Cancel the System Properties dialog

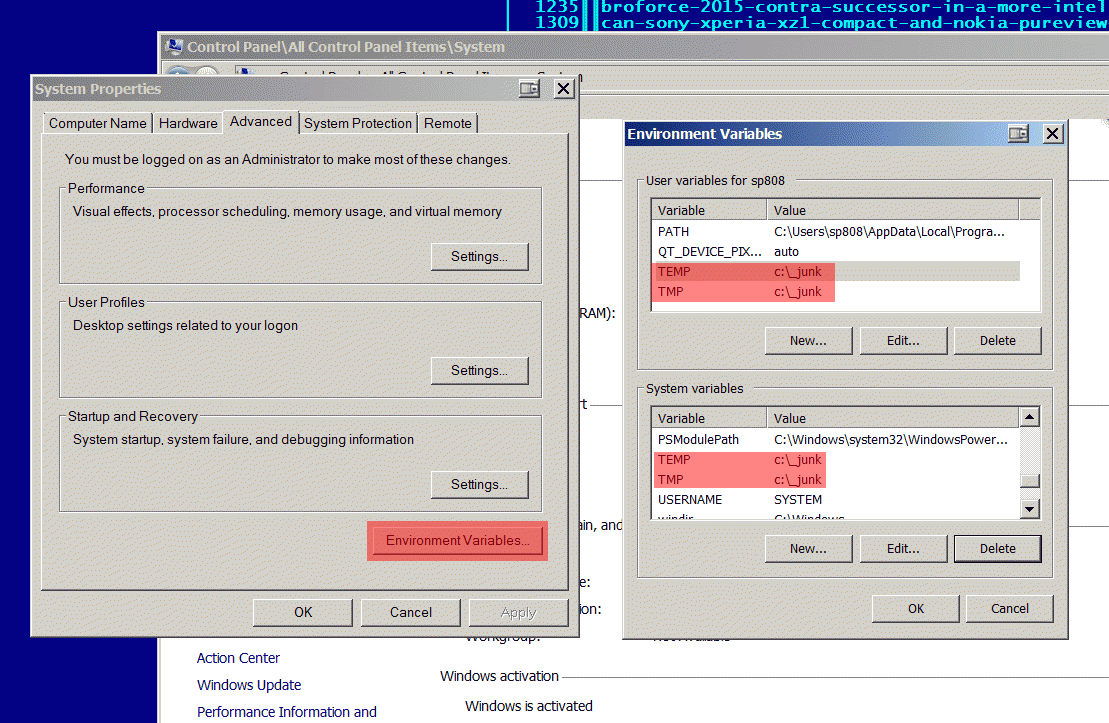pyautogui.click(x=411, y=613)
